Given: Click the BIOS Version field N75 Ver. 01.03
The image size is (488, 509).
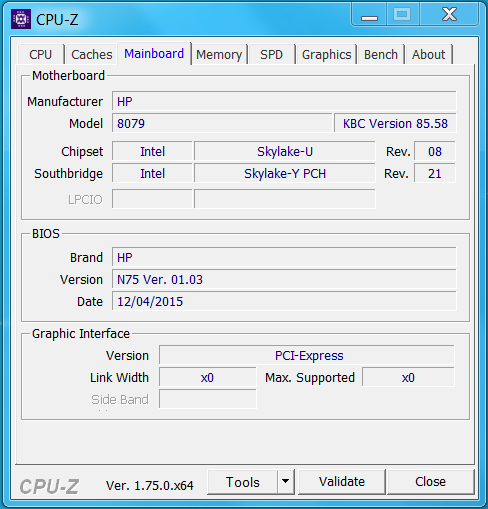Looking at the screenshot, I should coord(284,279).
